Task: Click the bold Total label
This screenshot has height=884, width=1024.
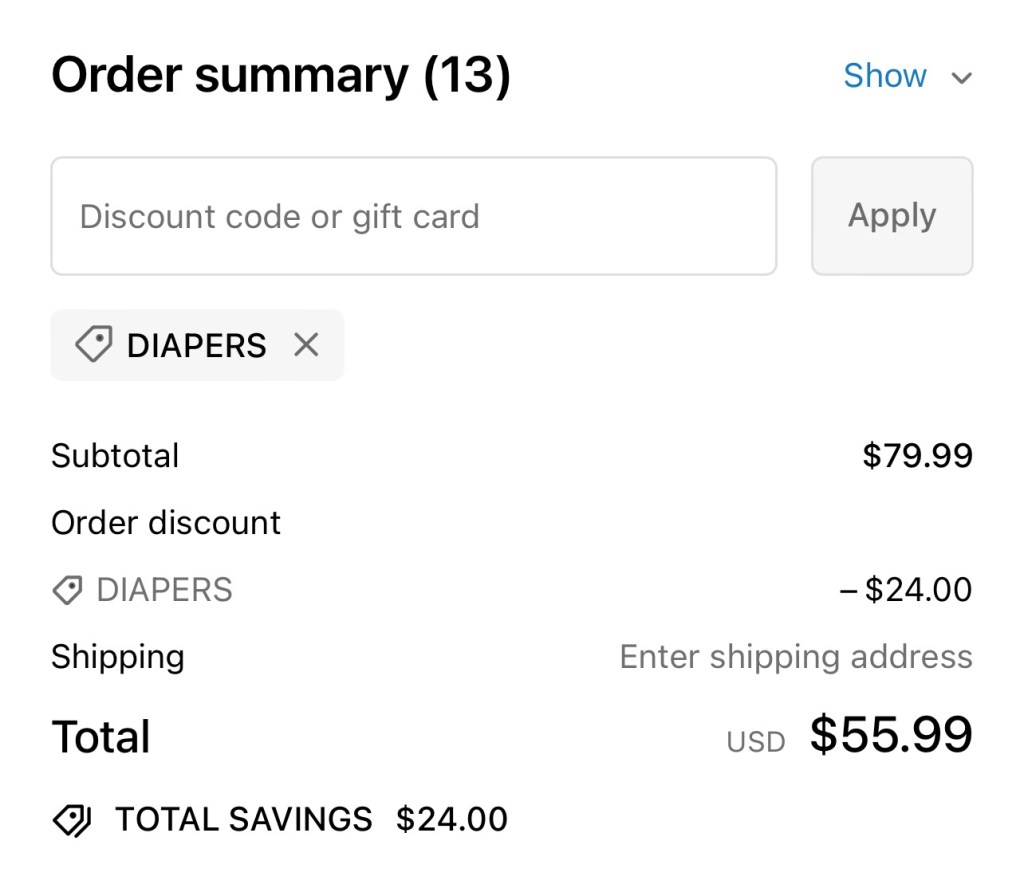Action: 101,737
